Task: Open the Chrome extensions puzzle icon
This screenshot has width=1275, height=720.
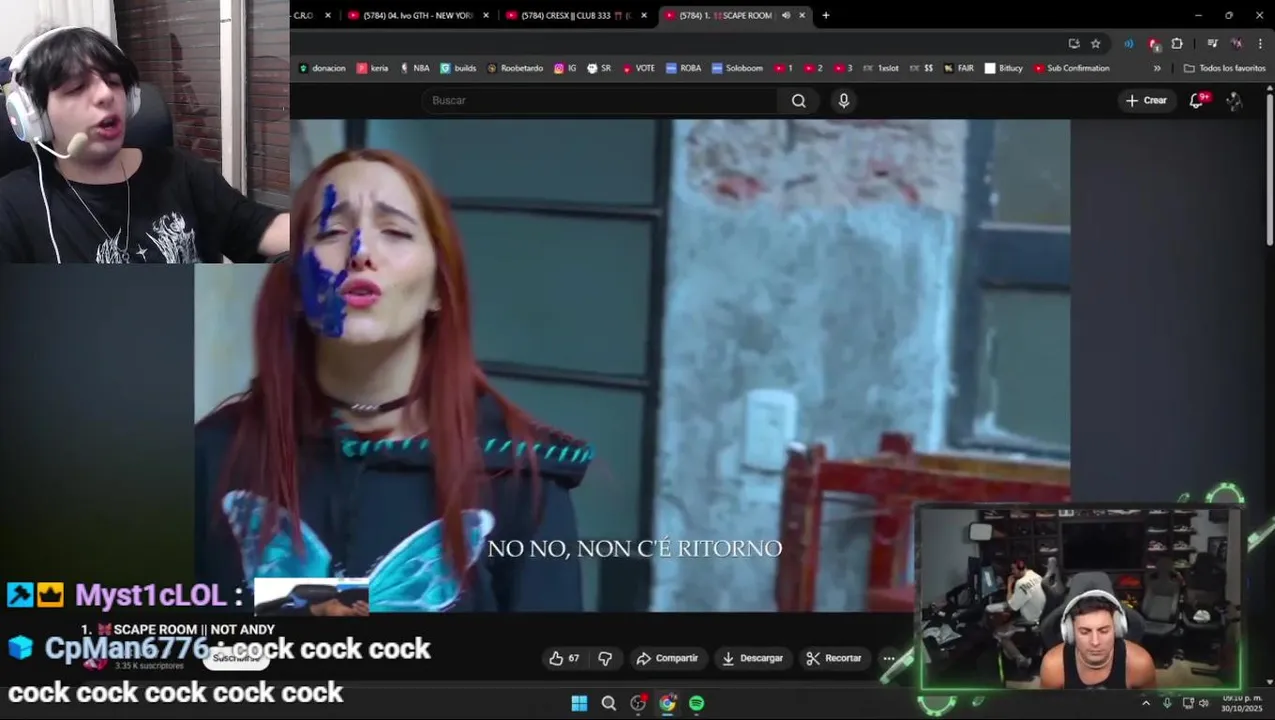Action: [1177, 44]
